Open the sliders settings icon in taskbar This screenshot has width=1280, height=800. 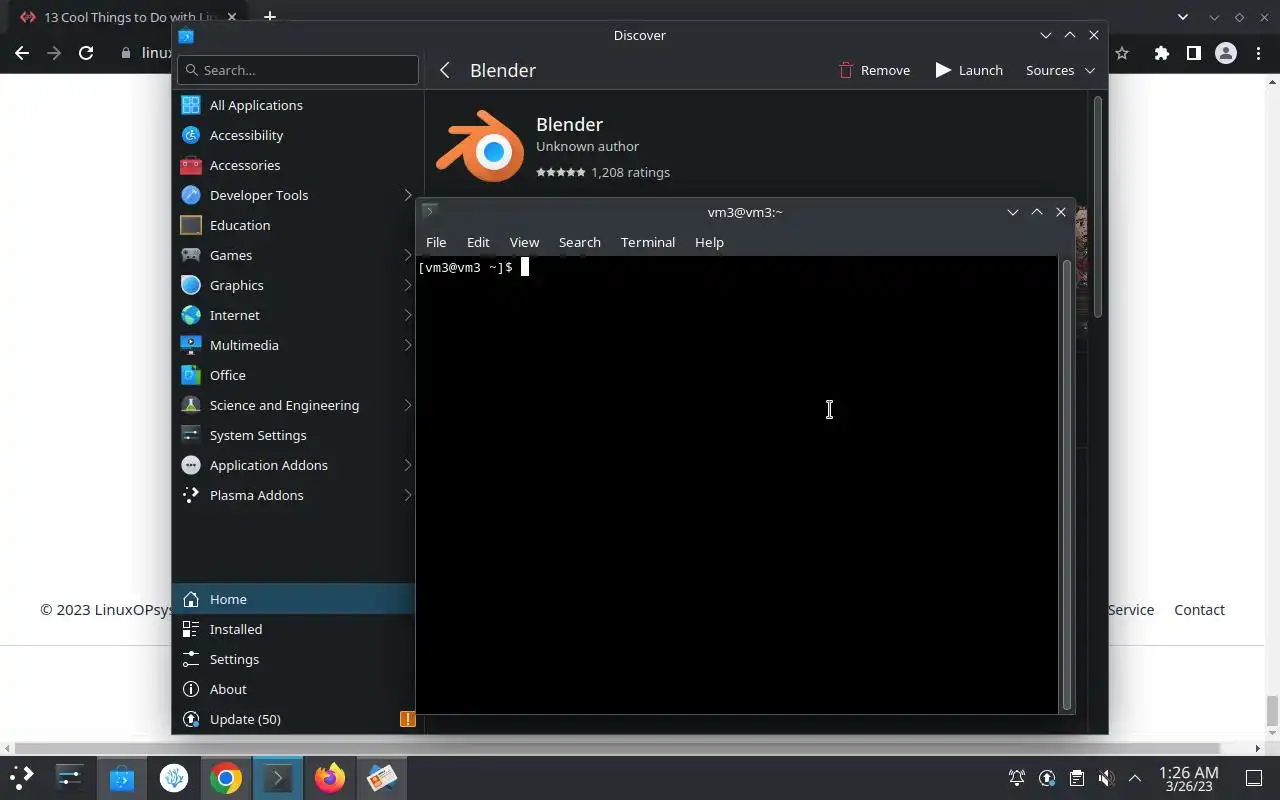point(70,777)
